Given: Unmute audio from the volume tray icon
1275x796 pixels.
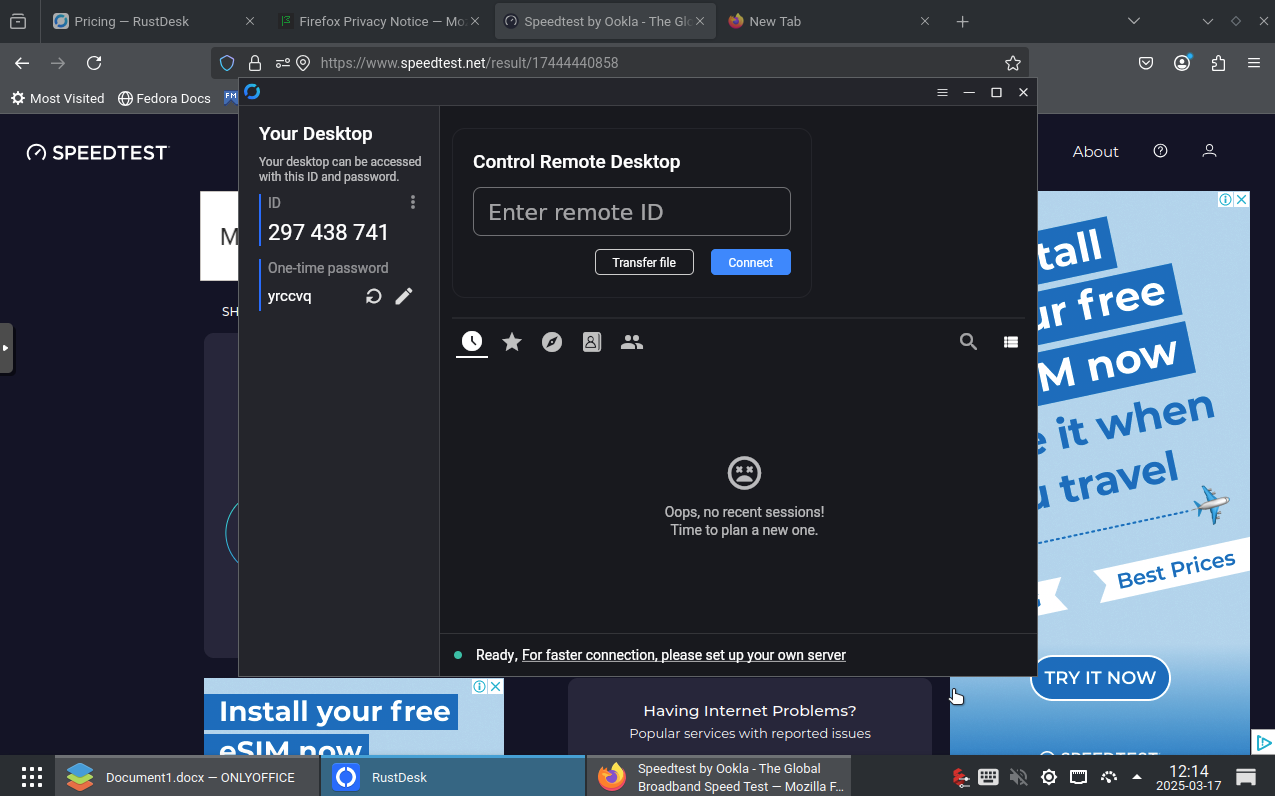Looking at the screenshot, I should tap(1018, 777).
